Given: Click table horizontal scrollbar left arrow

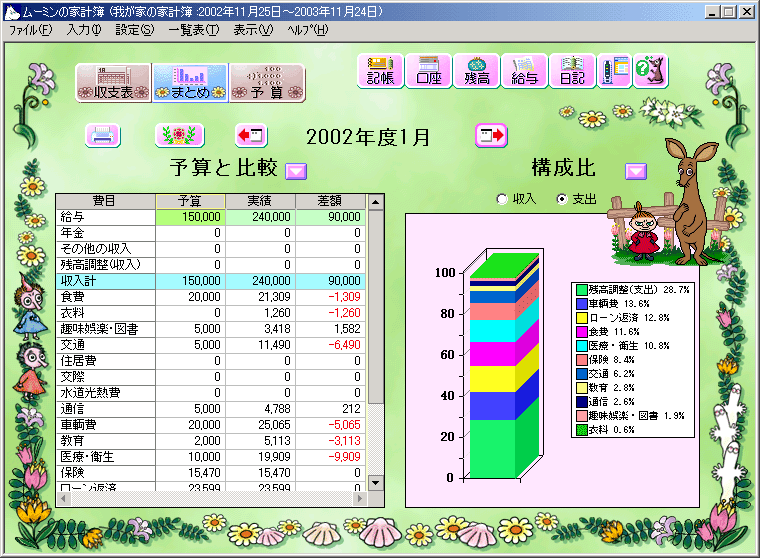Looking at the screenshot, I should point(63,498).
